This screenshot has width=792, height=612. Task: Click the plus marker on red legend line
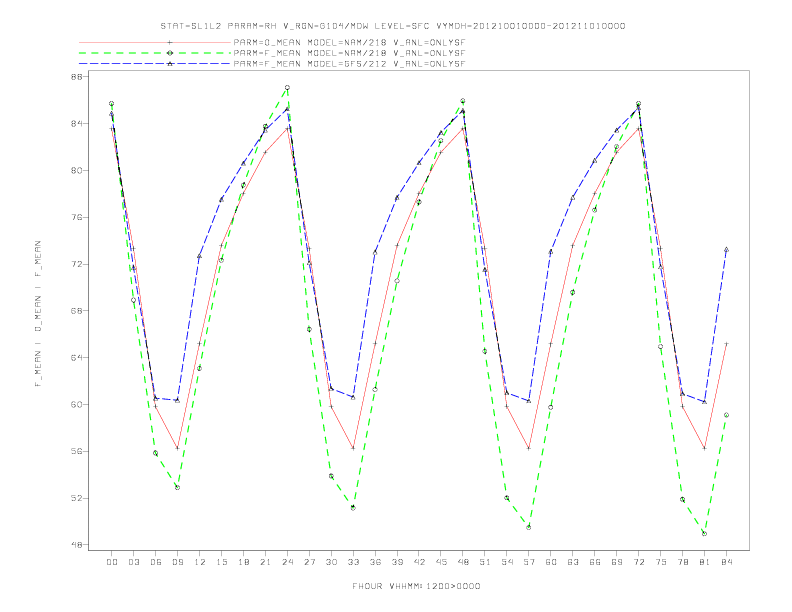[170, 42]
